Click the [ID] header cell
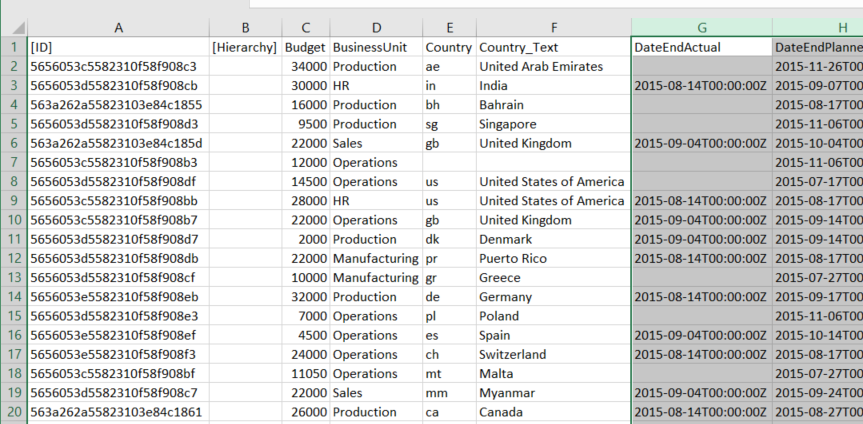This screenshot has width=863, height=424. (118, 47)
